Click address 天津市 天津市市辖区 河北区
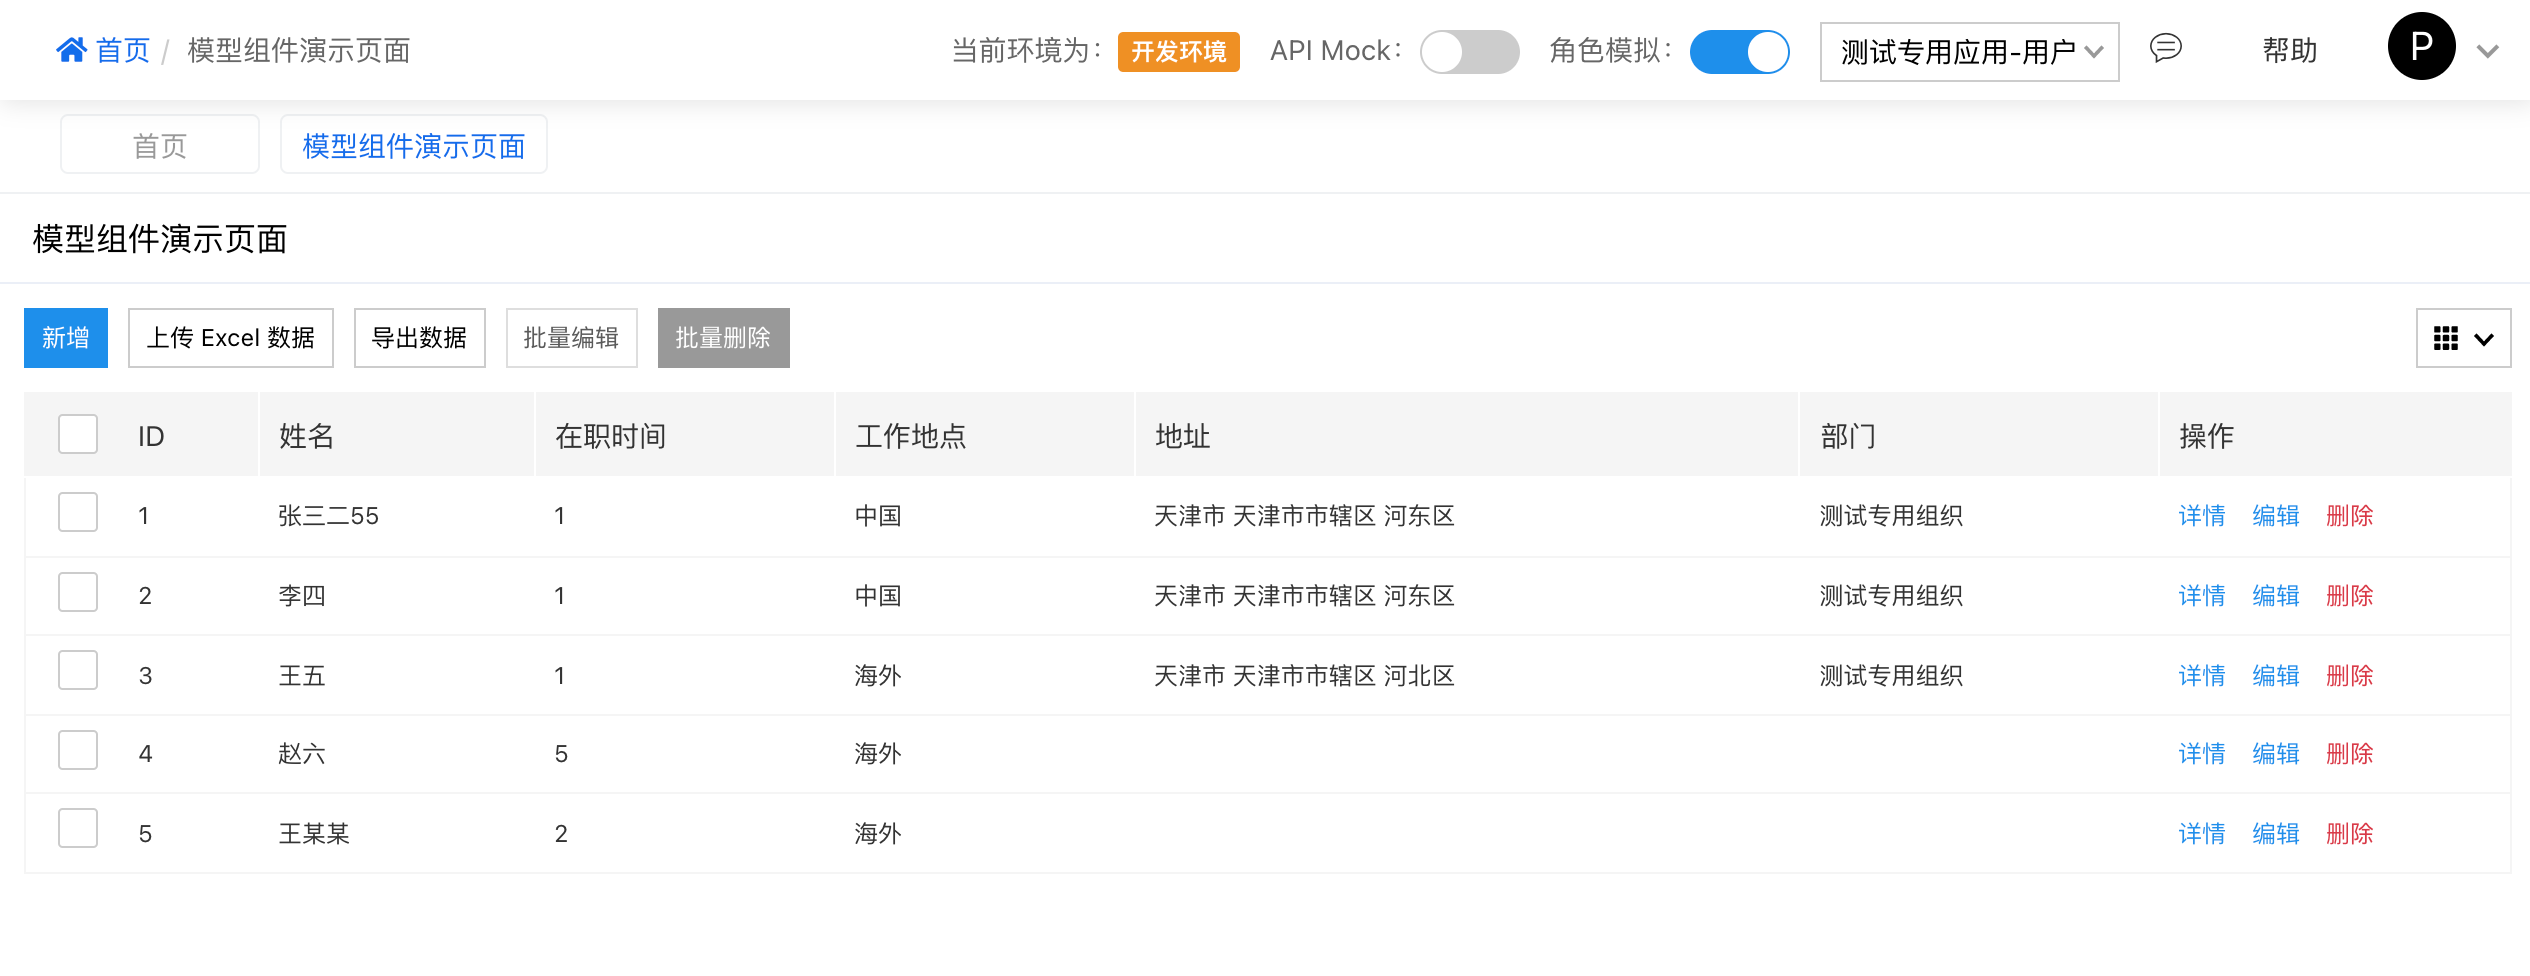The image size is (2530, 976). 1305,676
